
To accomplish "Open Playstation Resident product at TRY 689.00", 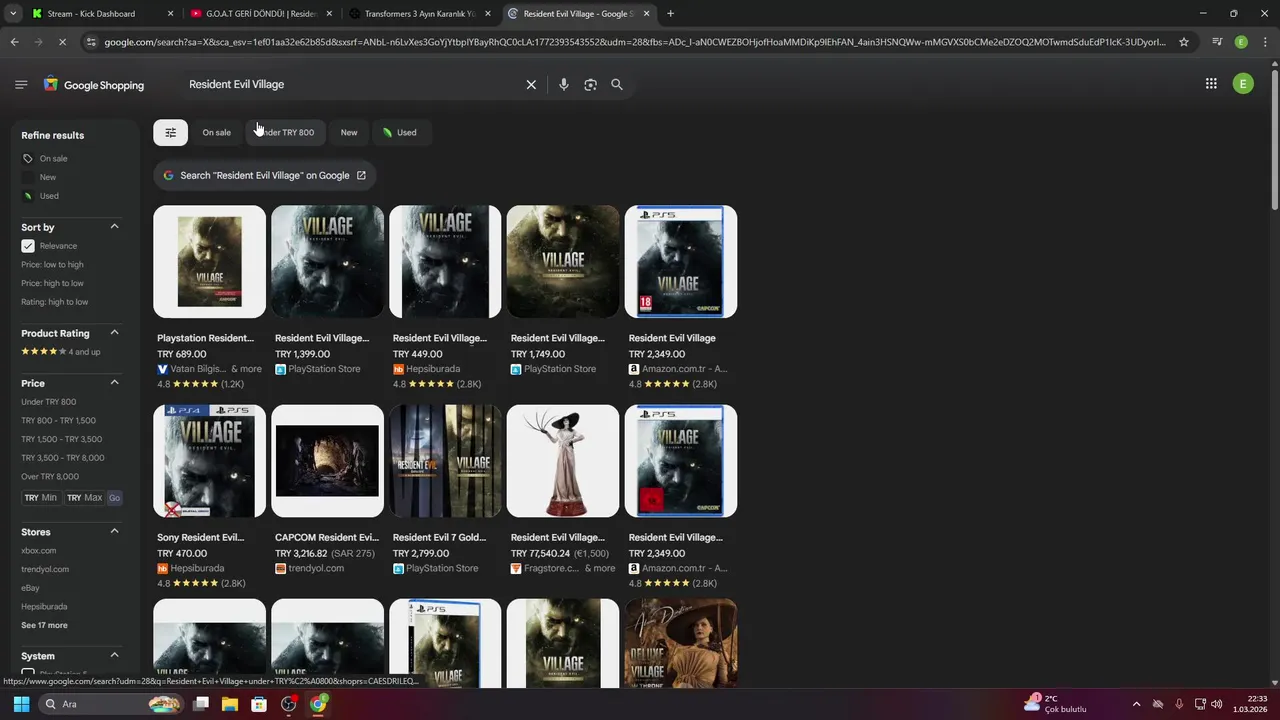I will pyautogui.click(x=209, y=298).
